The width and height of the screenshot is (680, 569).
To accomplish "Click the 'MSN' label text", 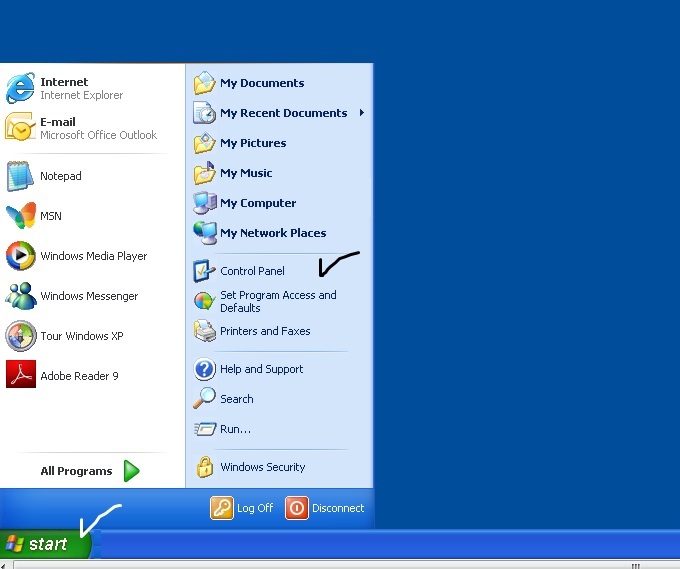I will (x=51, y=216).
